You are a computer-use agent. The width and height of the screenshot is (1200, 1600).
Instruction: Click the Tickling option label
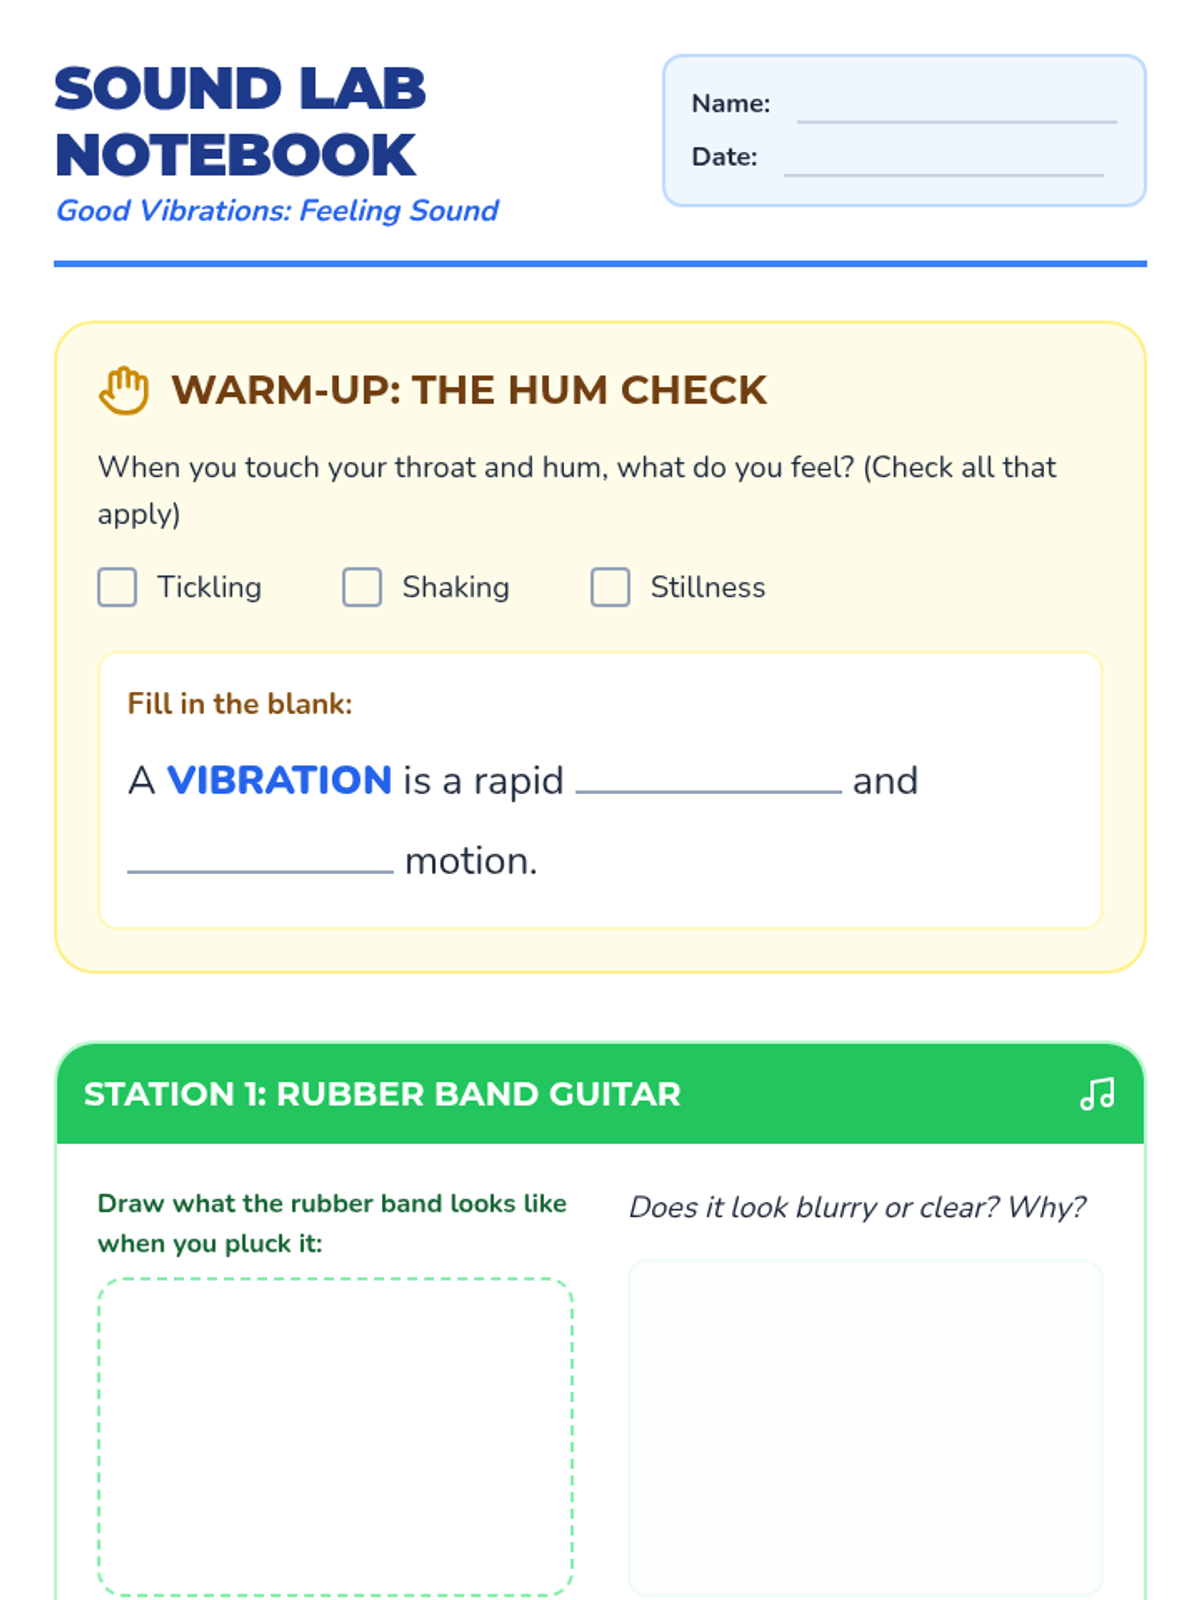pyautogui.click(x=209, y=587)
